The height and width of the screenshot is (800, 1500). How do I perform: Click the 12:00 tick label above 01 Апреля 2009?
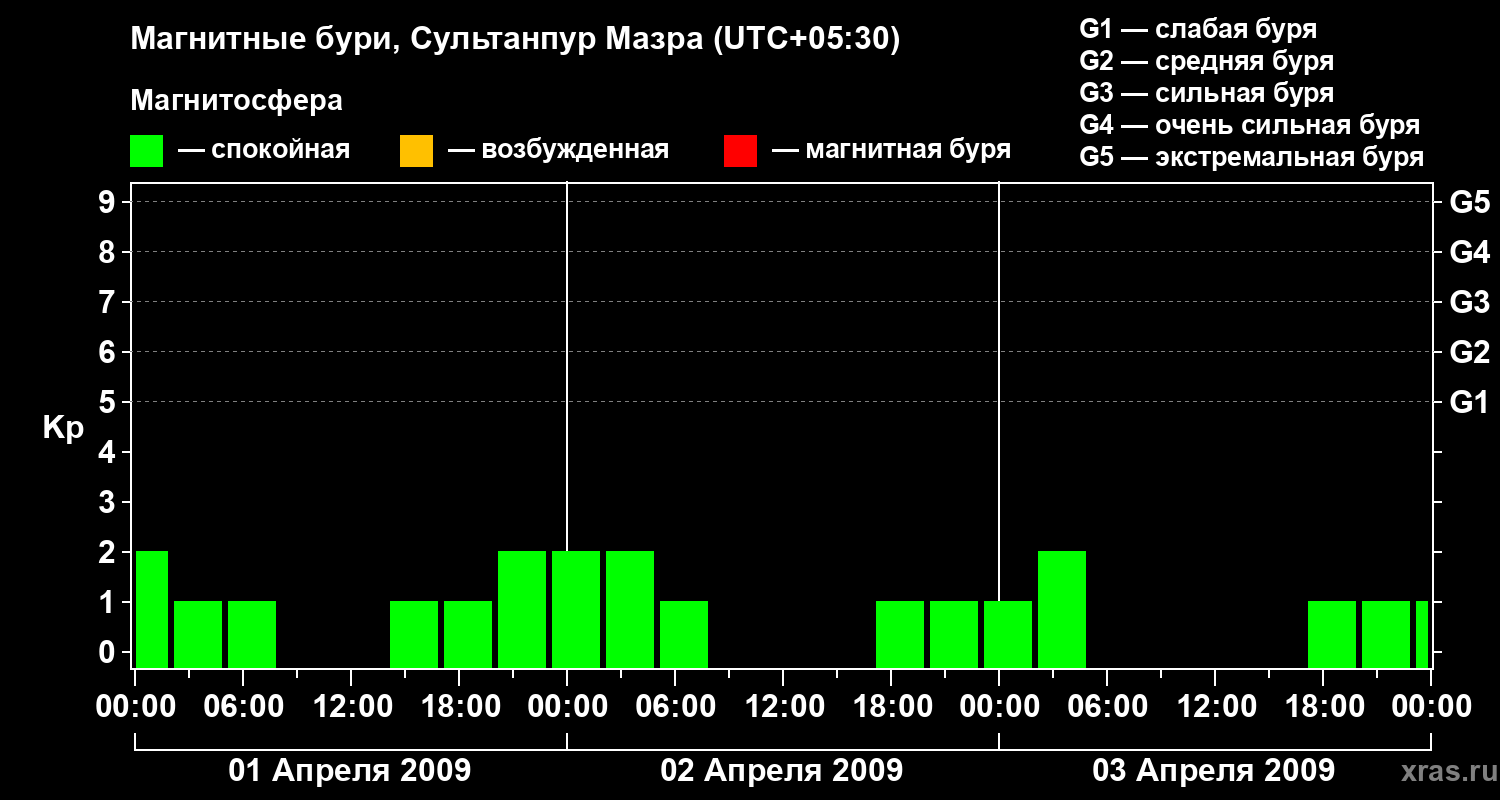click(x=351, y=707)
